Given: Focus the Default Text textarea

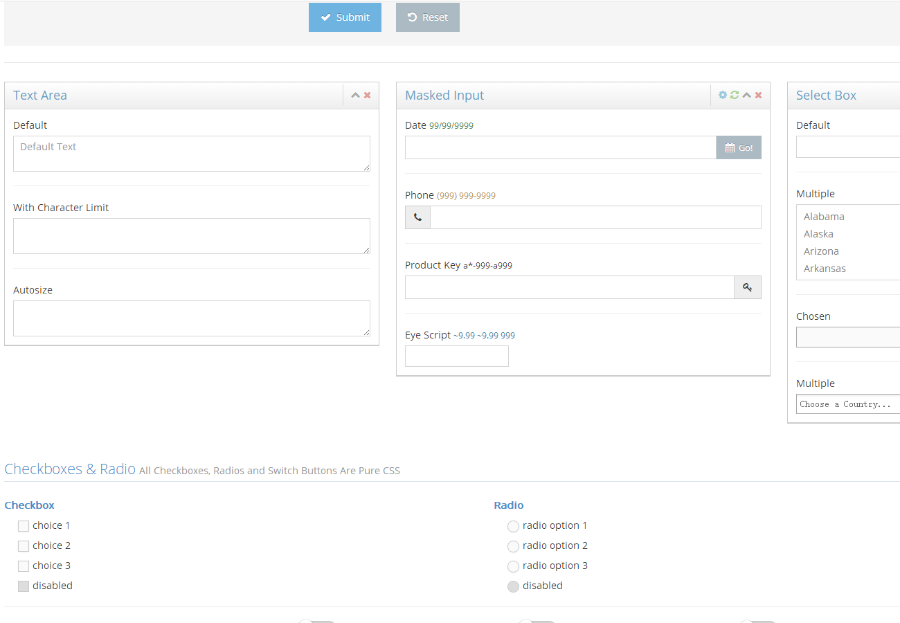Looking at the screenshot, I should (192, 154).
